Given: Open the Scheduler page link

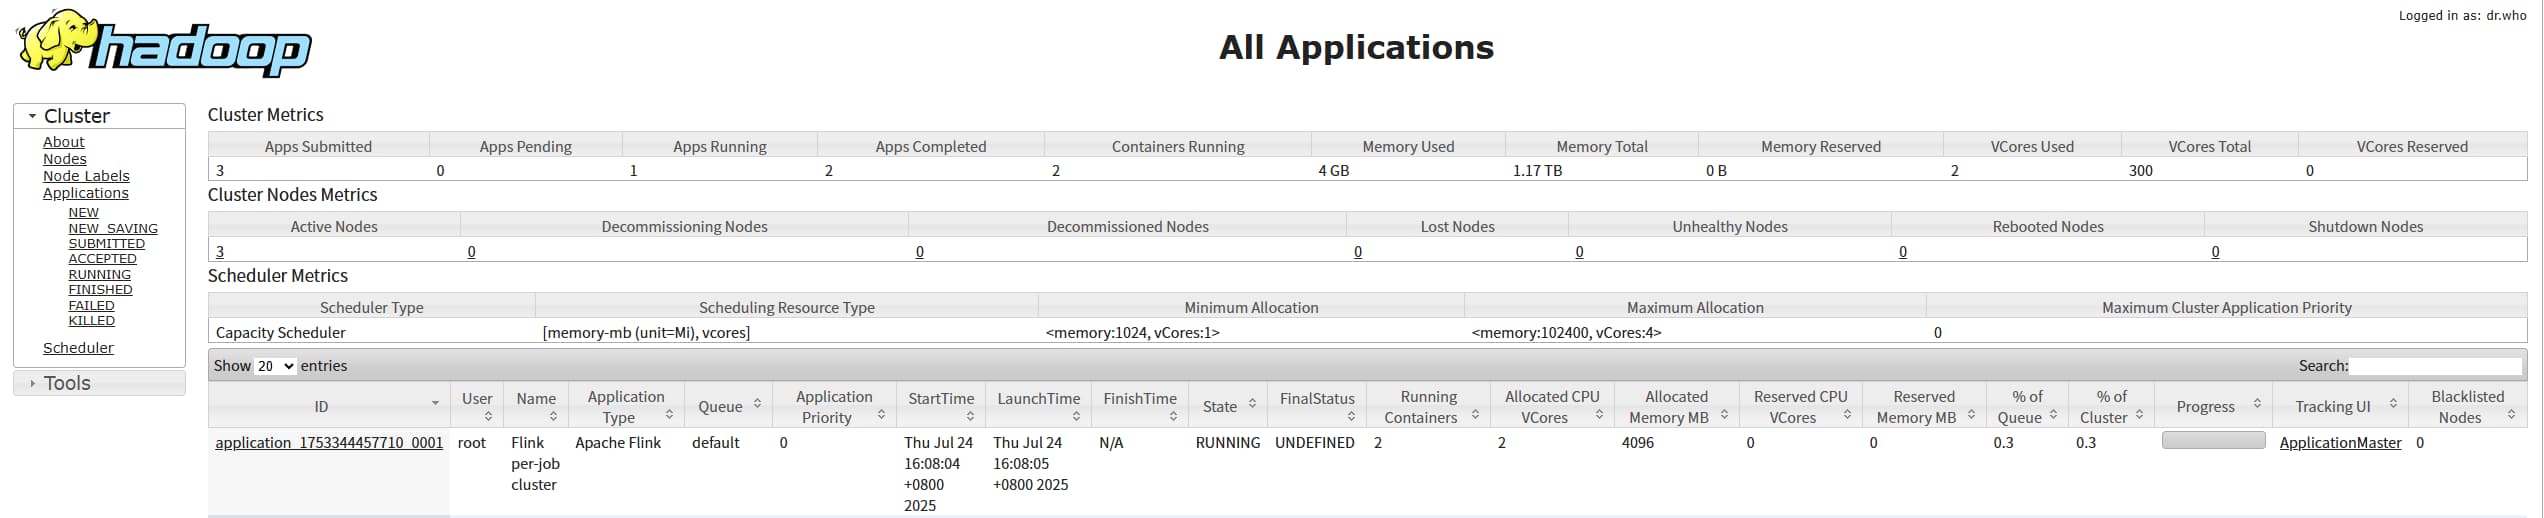Looking at the screenshot, I should coord(78,348).
